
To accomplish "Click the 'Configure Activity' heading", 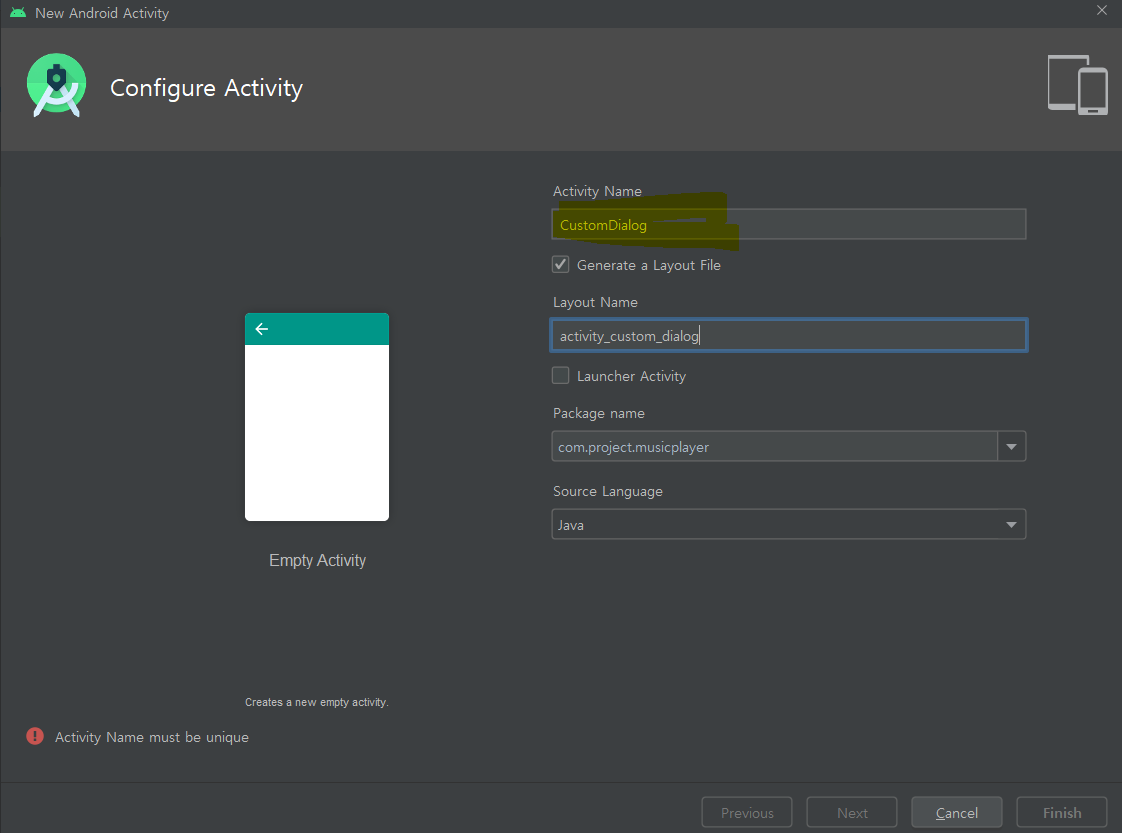I will [x=206, y=88].
